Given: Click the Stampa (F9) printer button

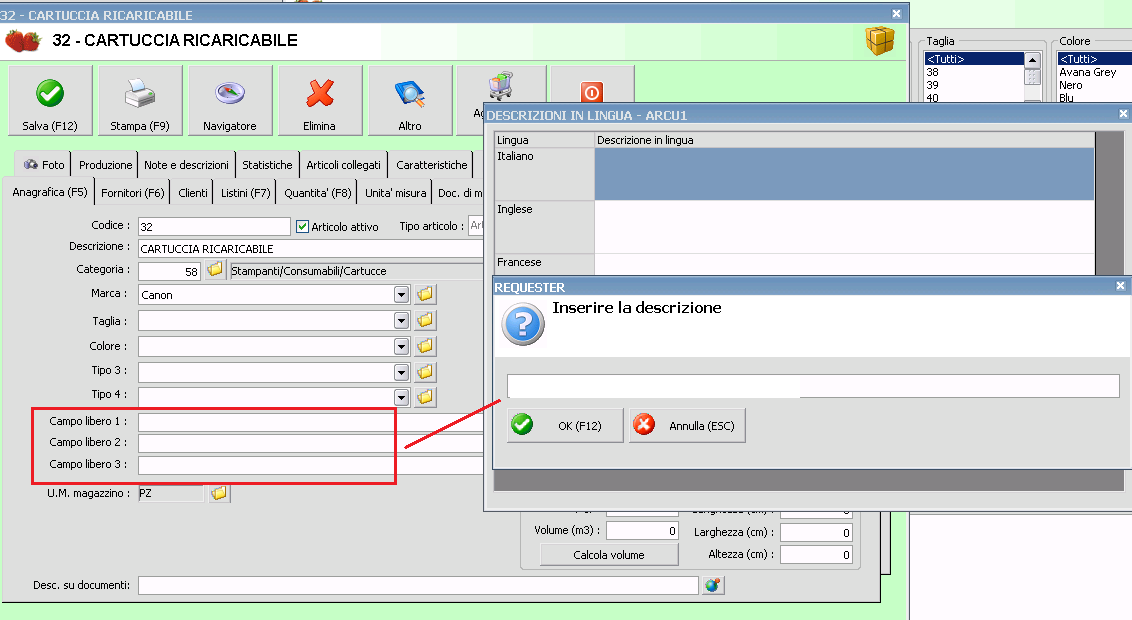Looking at the screenshot, I should [139, 100].
